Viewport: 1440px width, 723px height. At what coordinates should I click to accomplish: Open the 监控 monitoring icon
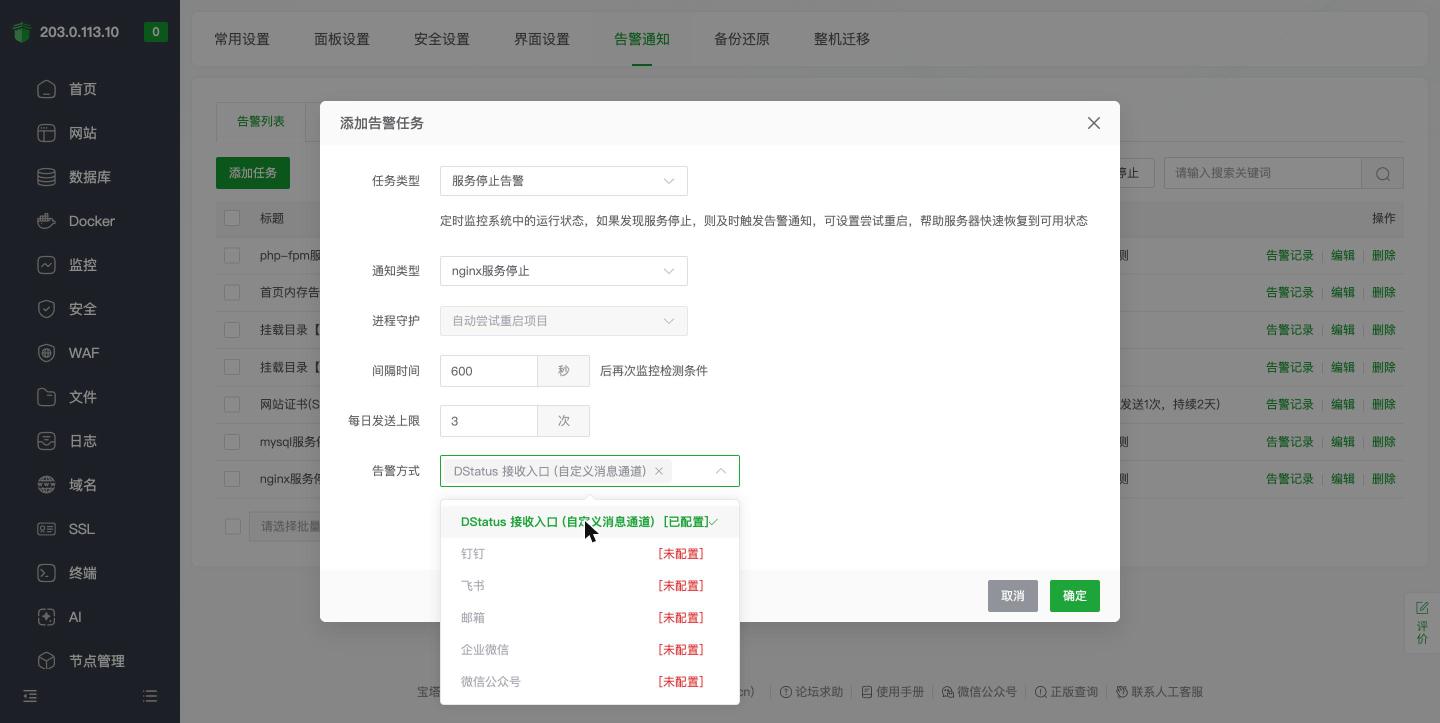(x=46, y=265)
